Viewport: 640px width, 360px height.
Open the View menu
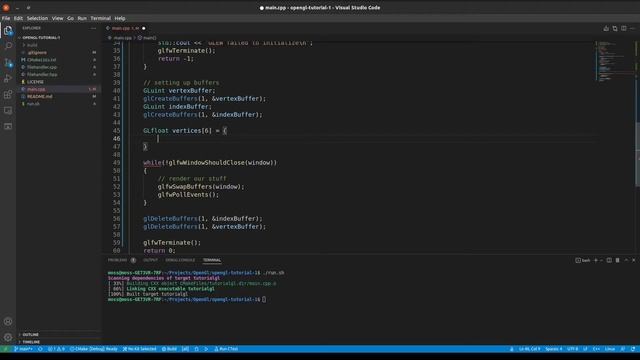(58, 18)
